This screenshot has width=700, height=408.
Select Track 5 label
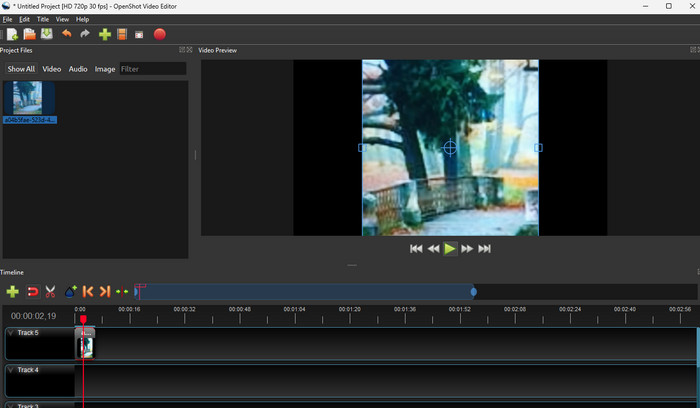(28, 333)
